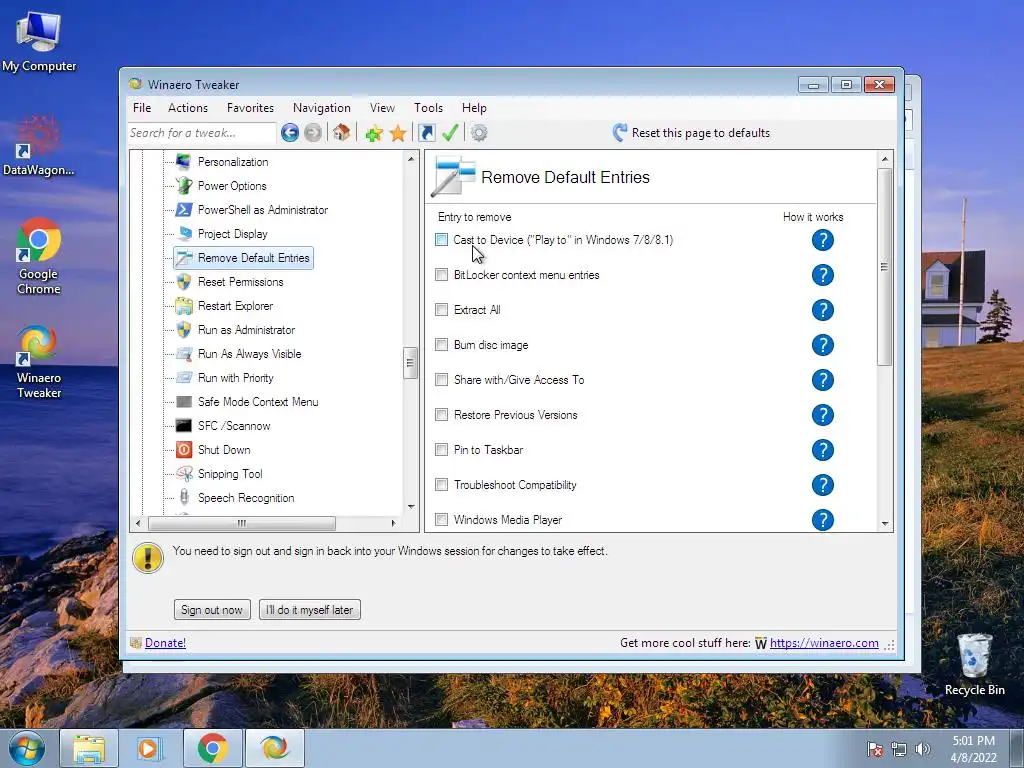
Task: Open the Donate! link
Action: coord(165,643)
